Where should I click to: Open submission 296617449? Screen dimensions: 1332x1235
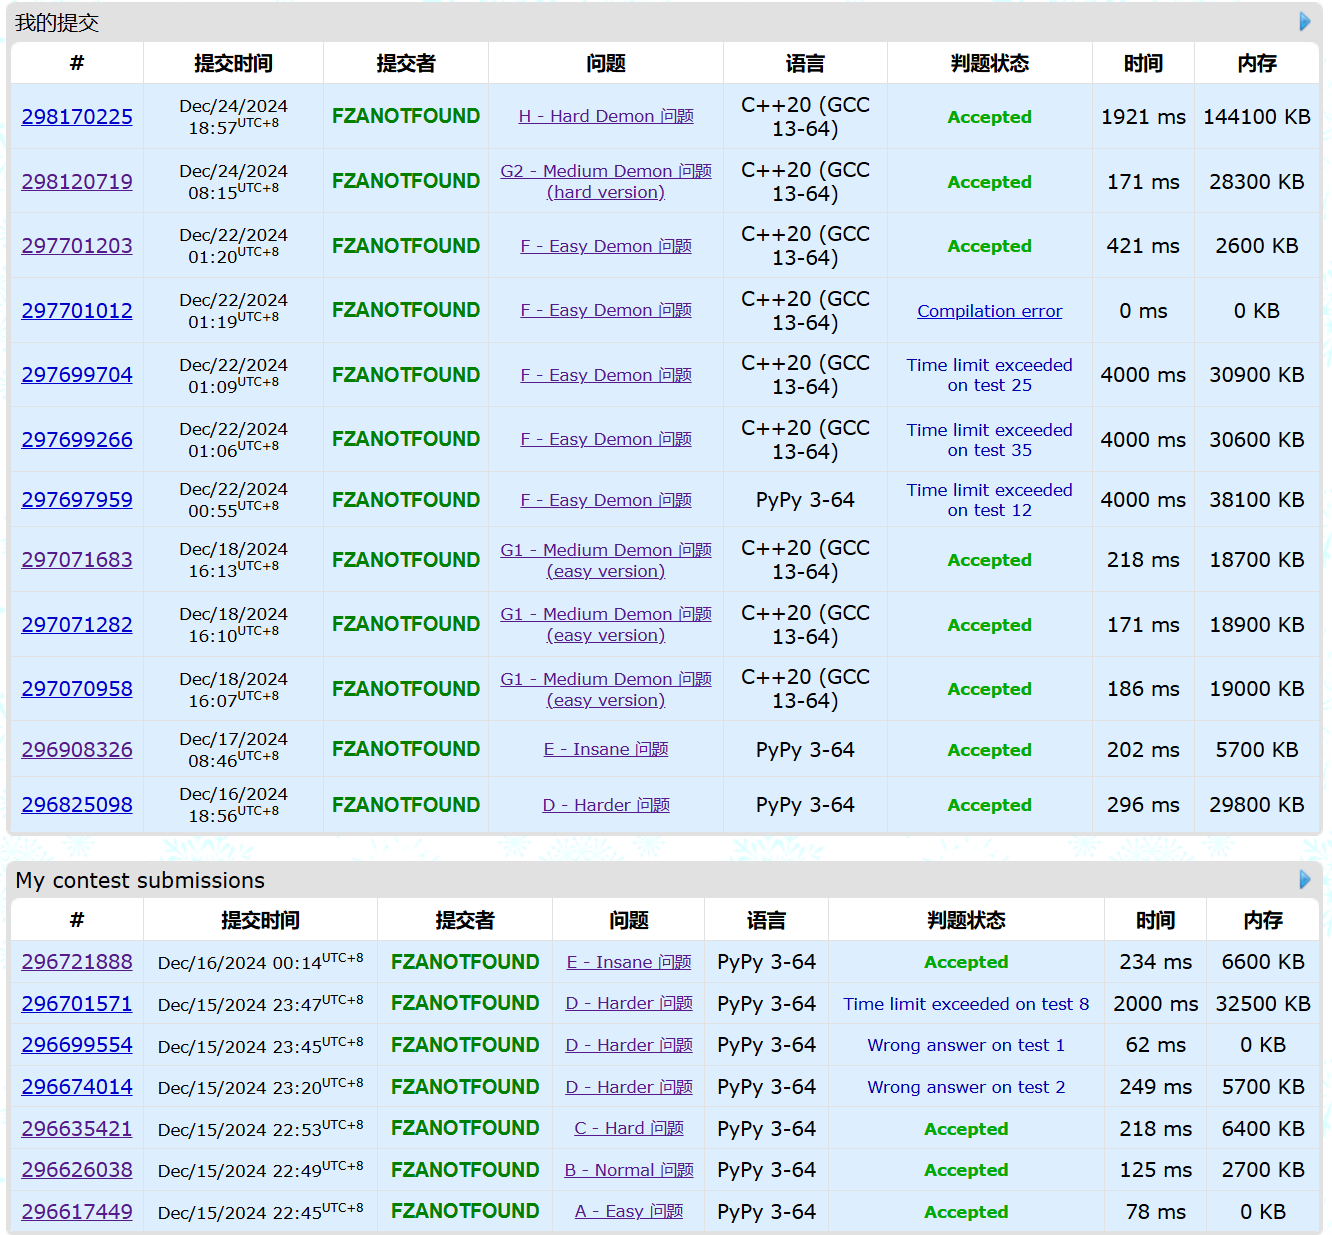click(x=77, y=1211)
